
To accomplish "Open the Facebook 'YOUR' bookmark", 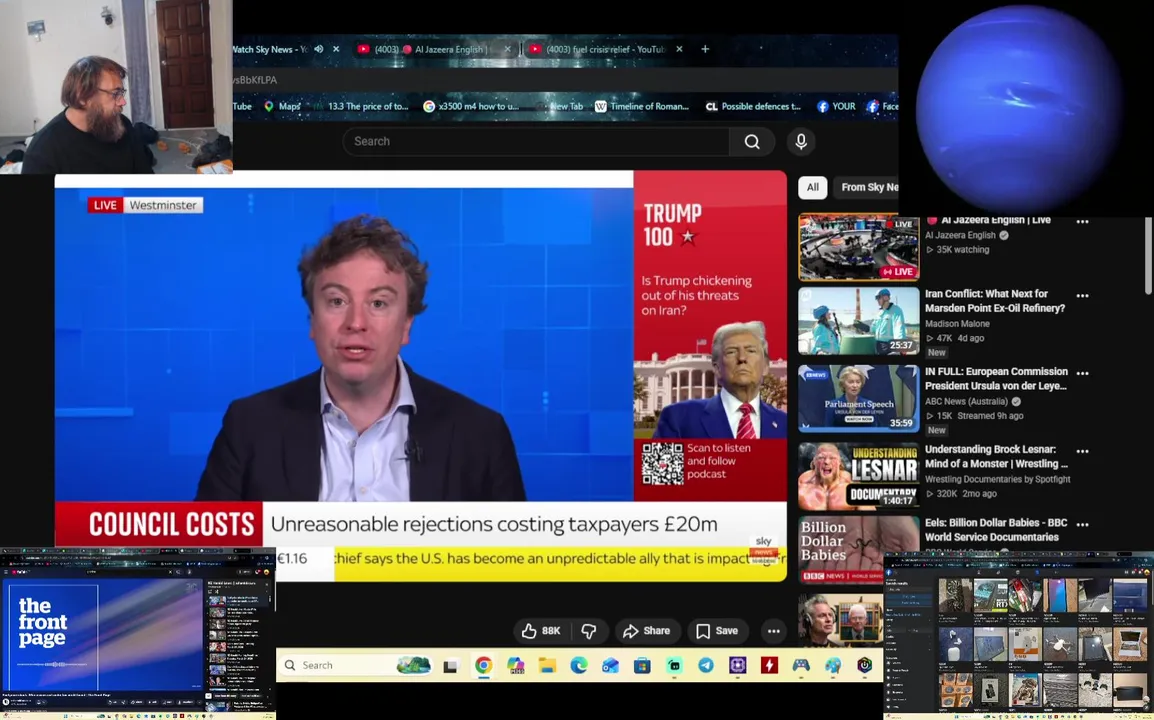I will (x=836, y=107).
